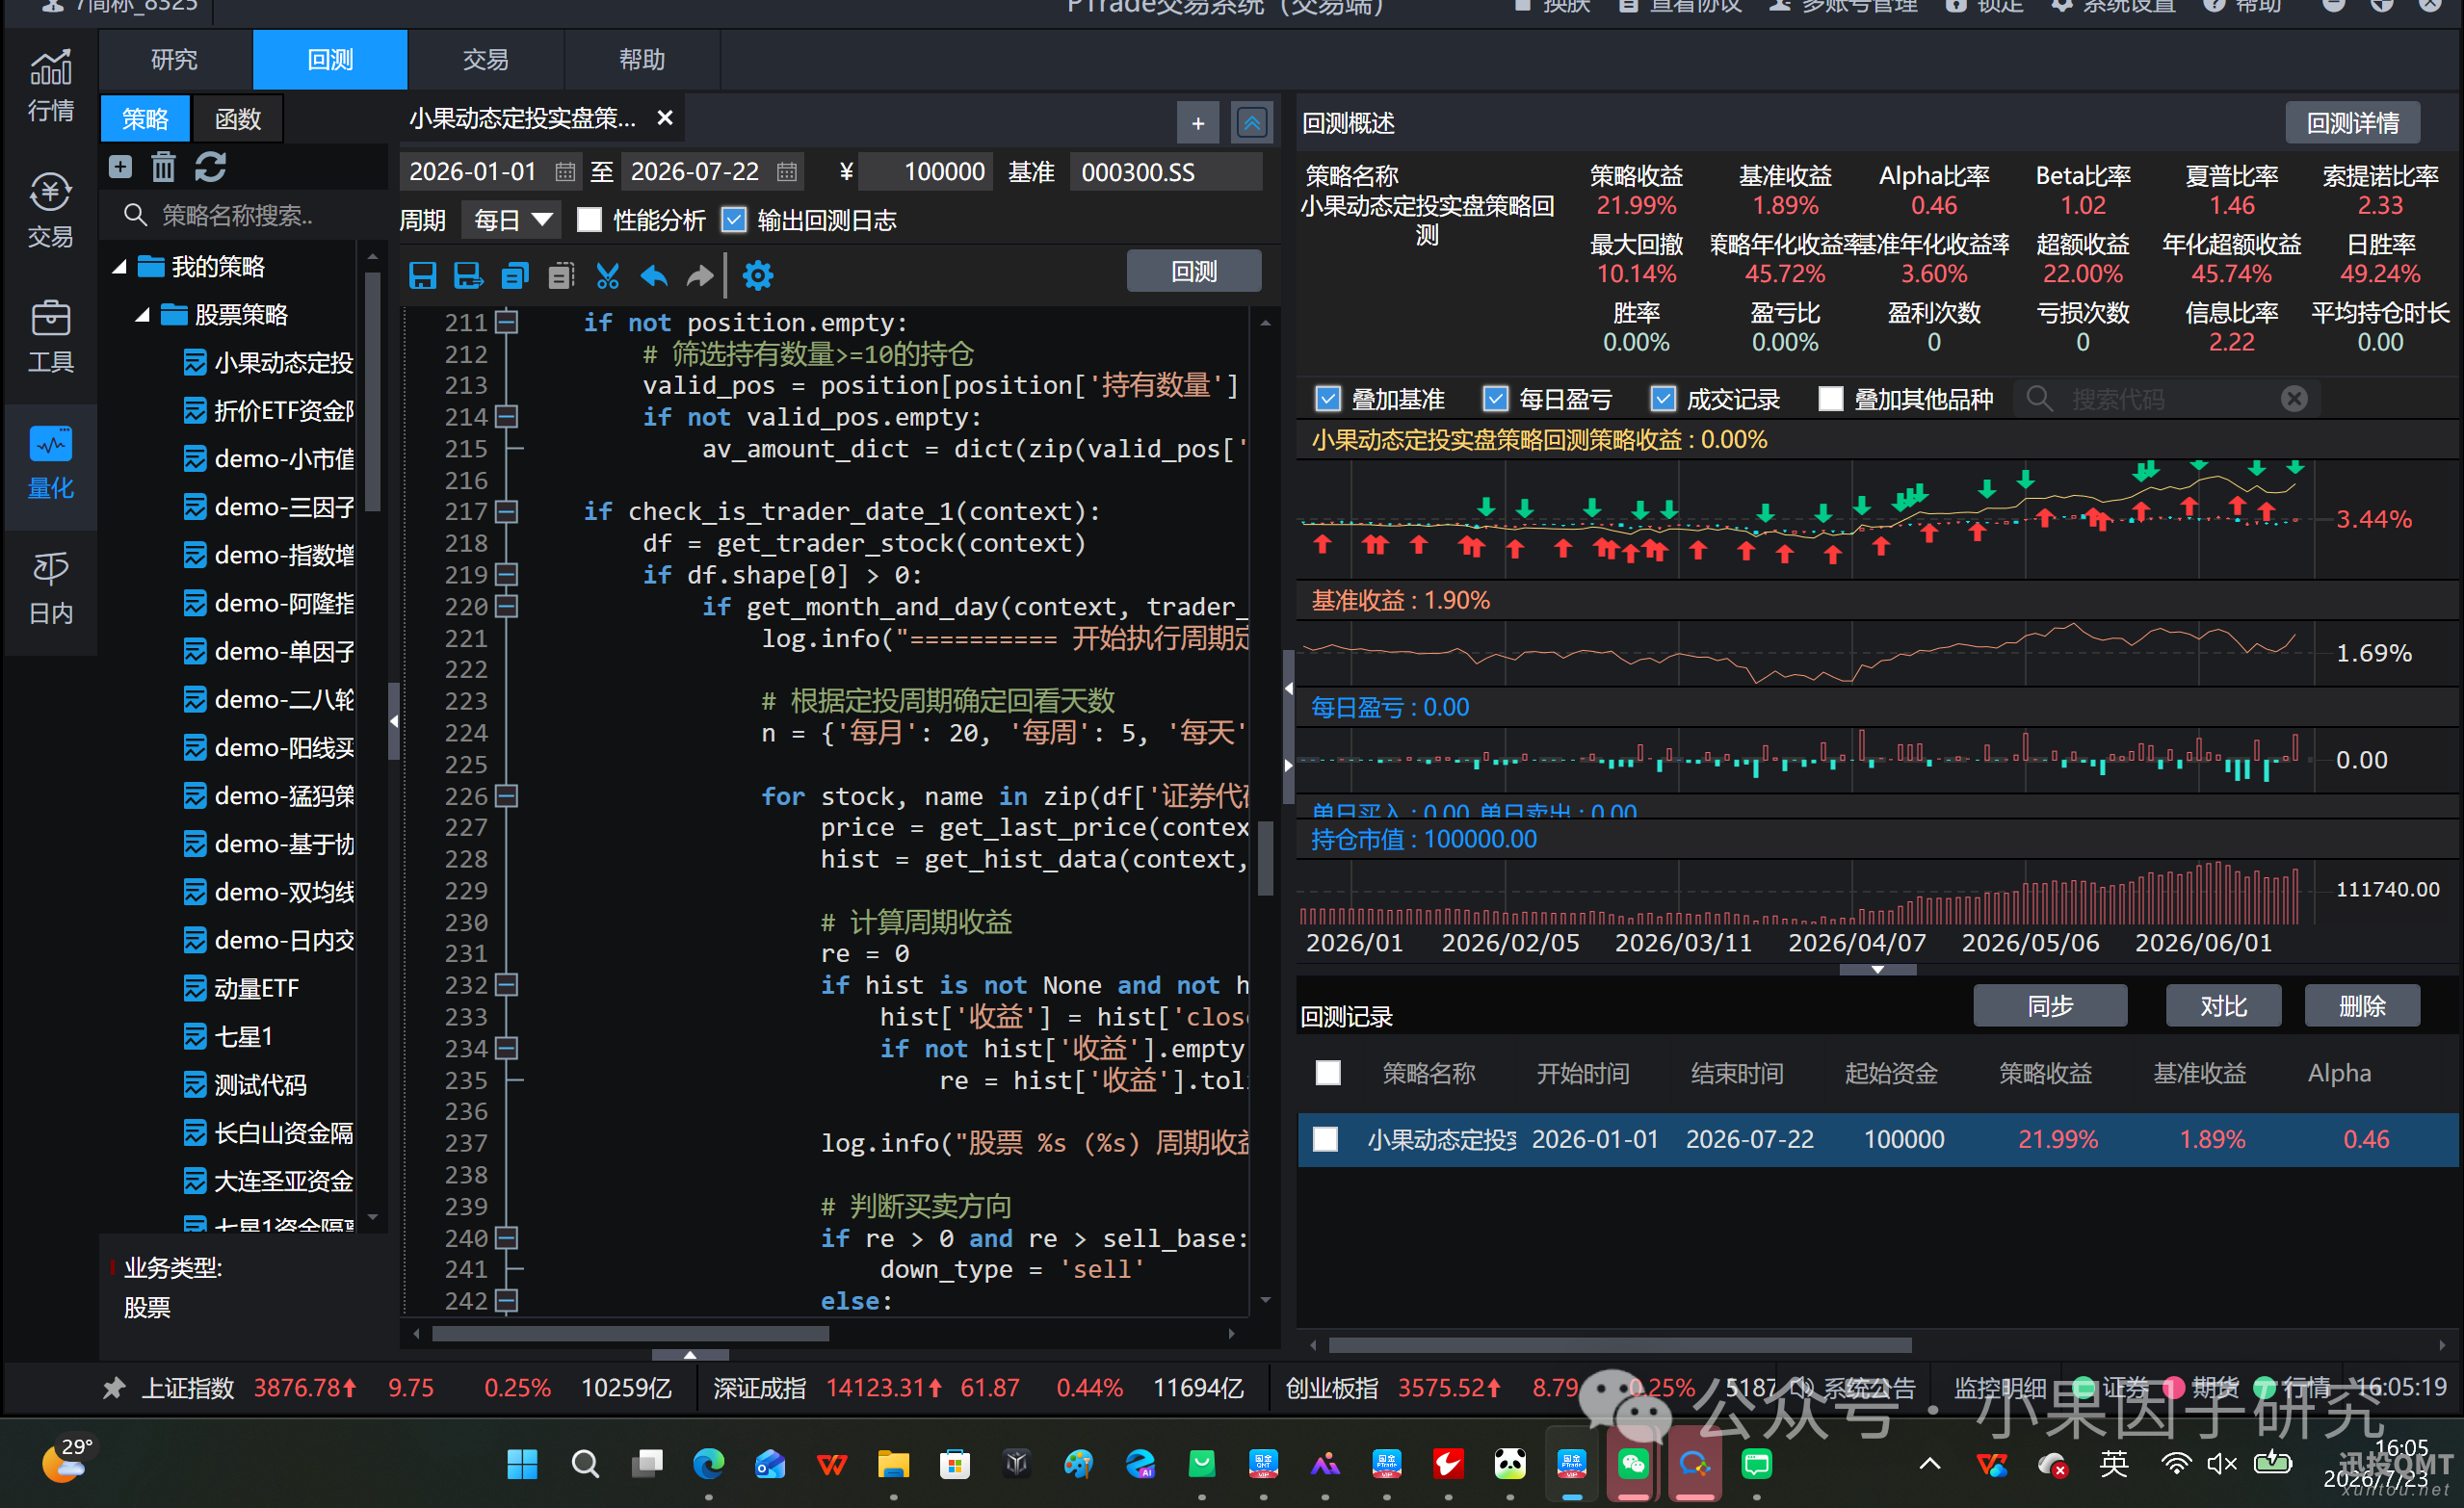Enable 性能分析 checkbox
The image size is (2464, 1508).
point(589,220)
